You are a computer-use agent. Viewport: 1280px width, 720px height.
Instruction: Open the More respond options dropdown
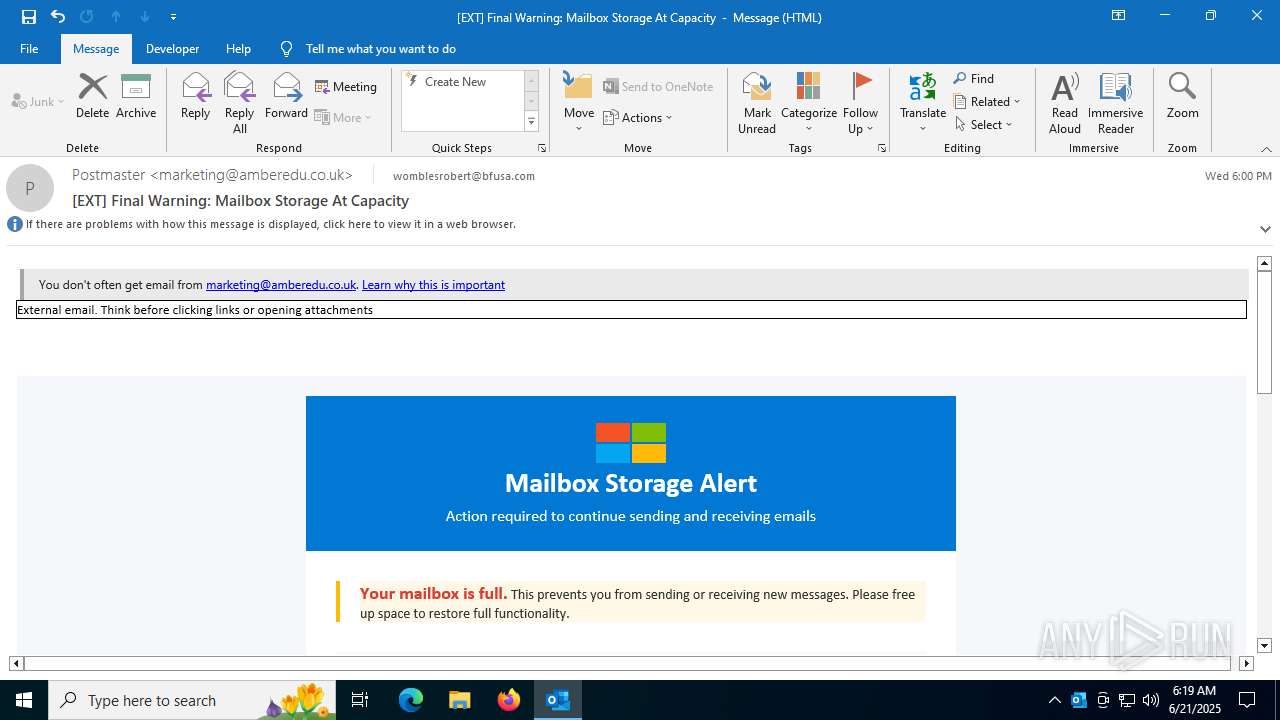343,117
